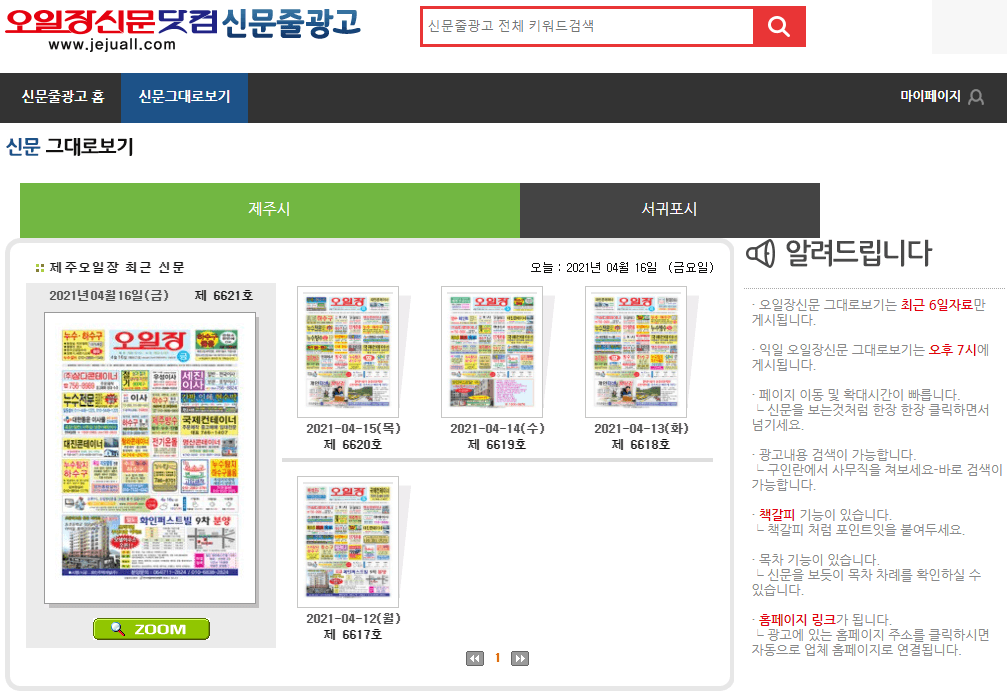Click the megaphone announcement icon

761,253
